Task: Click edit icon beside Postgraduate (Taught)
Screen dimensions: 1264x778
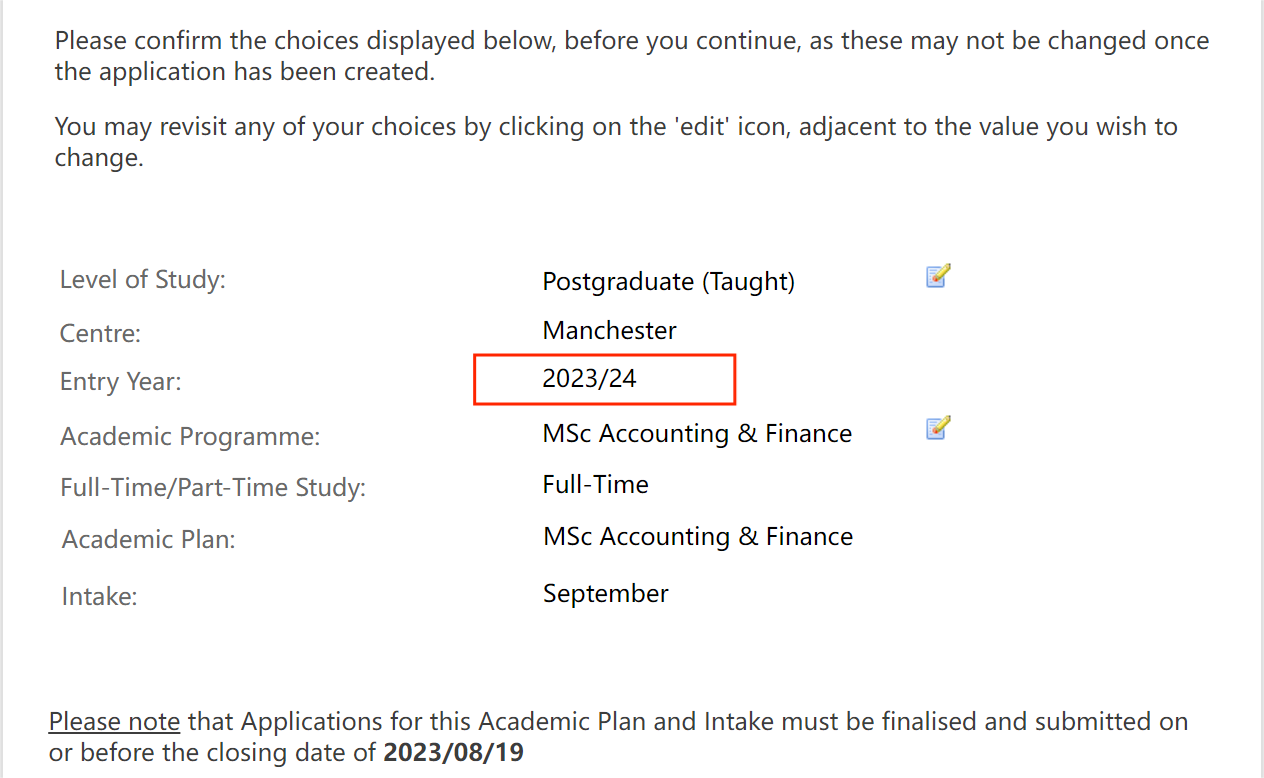Action: click(937, 276)
